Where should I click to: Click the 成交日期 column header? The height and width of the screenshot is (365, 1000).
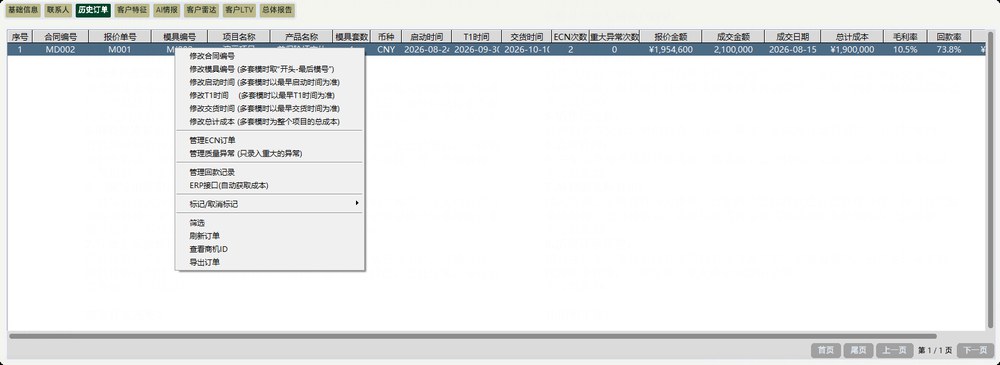pyautogui.click(x=792, y=37)
